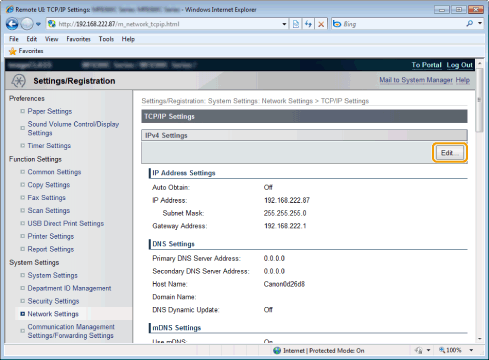Go back with the browser Back arrow
This screenshot has height=360, width=489.
12,24
